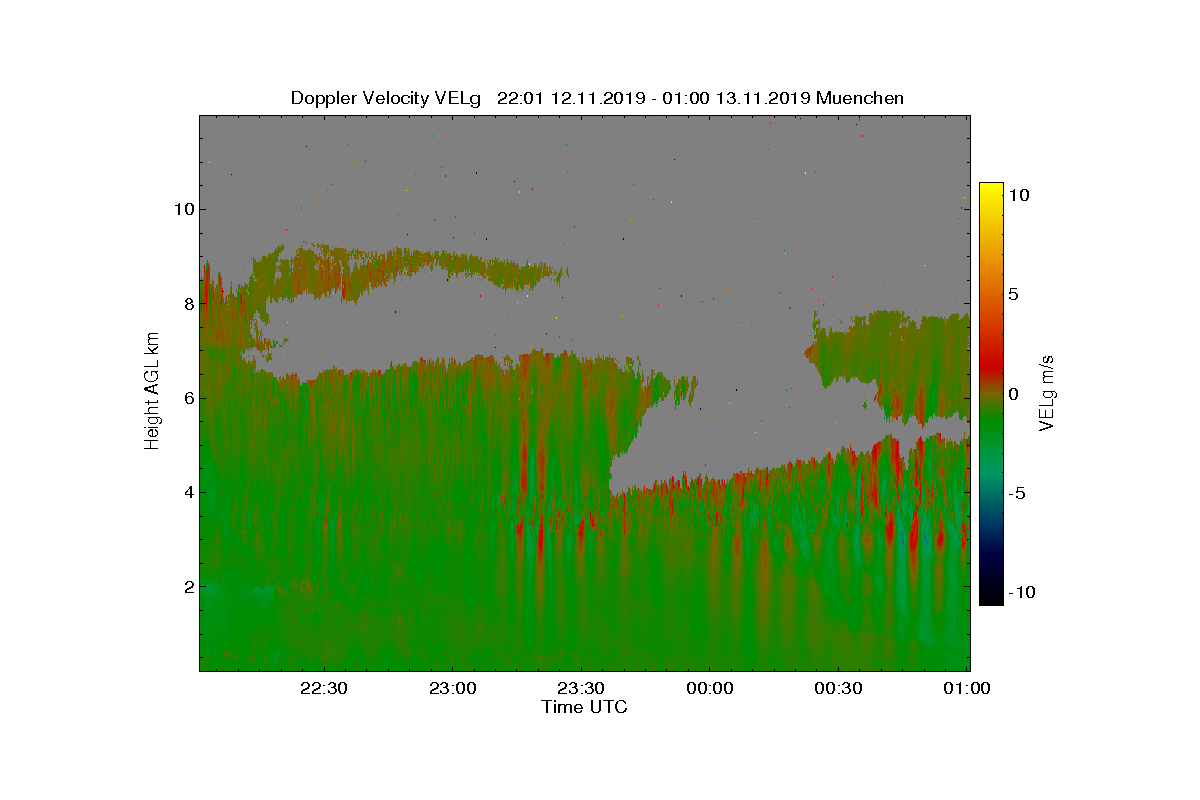Click the height tick label "10"
Screen dimensions: 1200x800
pyautogui.click(x=183, y=209)
